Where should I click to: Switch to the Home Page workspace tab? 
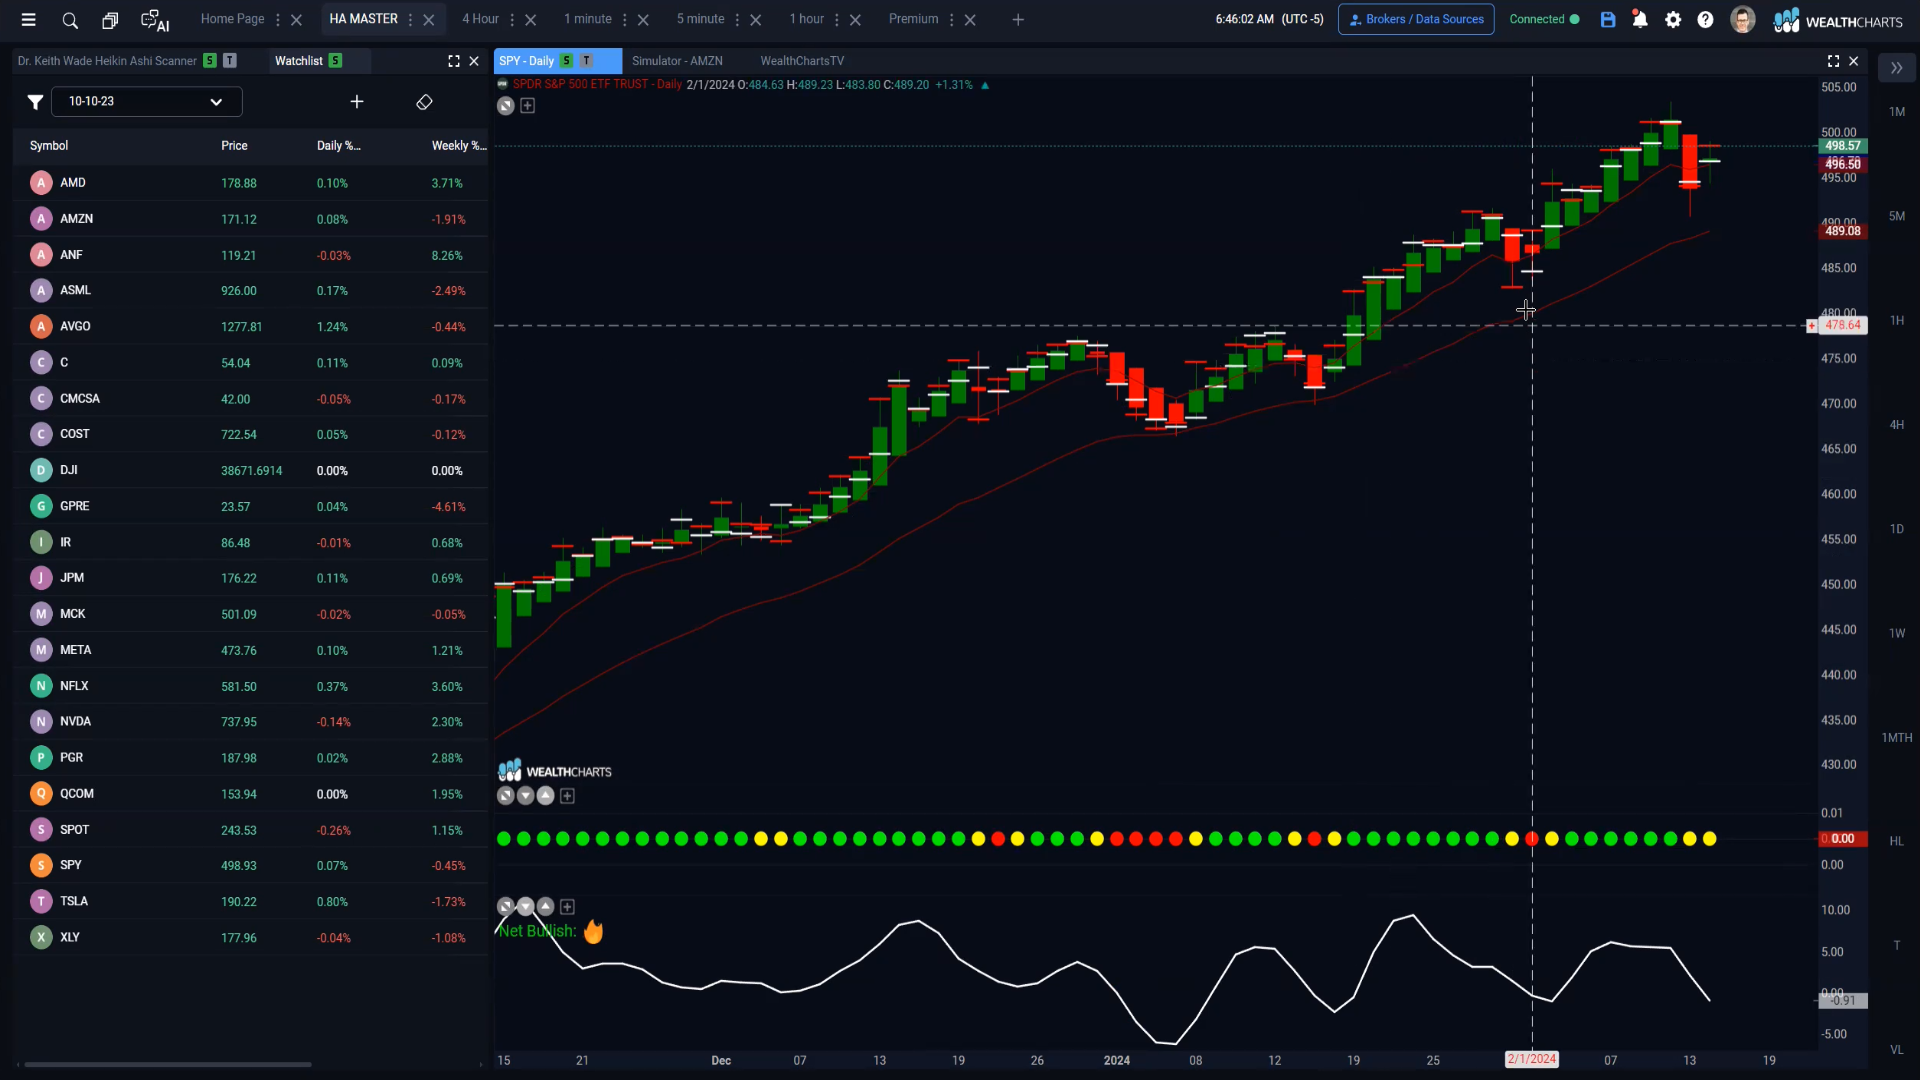point(232,19)
